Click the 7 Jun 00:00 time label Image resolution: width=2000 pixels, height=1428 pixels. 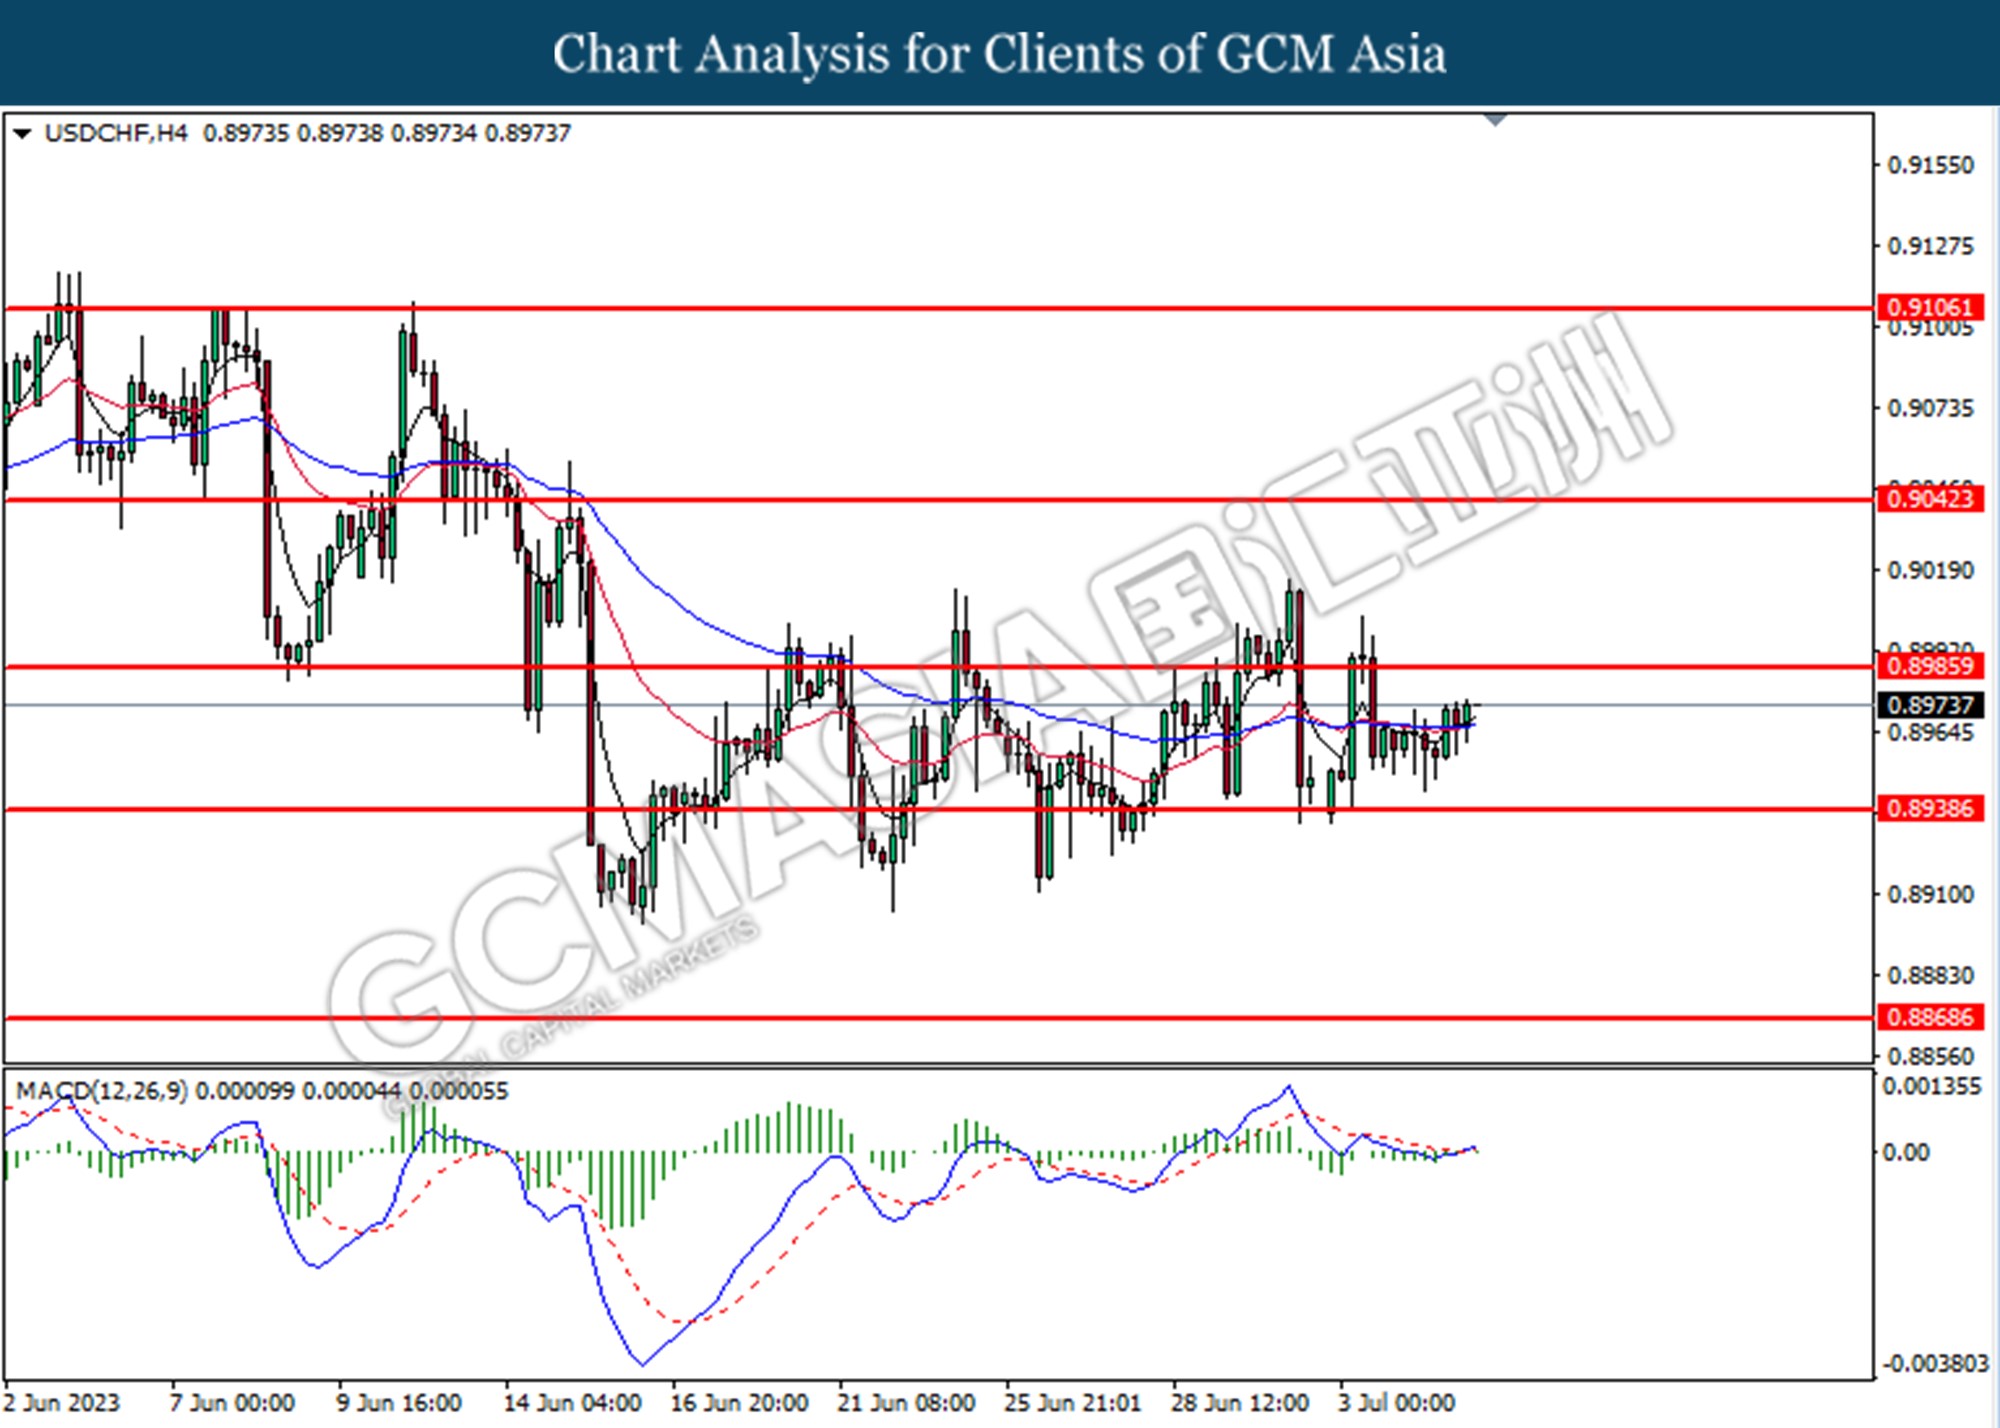click(x=232, y=1403)
